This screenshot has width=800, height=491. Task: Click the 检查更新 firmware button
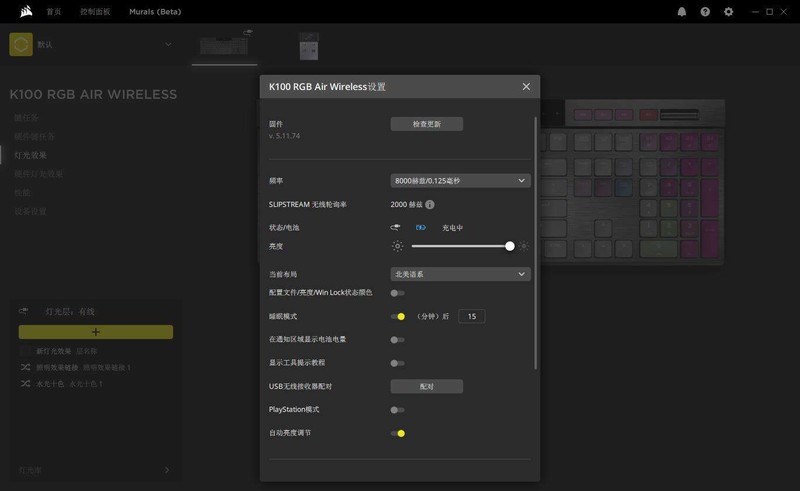pyautogui.click(x=427, y=124)
